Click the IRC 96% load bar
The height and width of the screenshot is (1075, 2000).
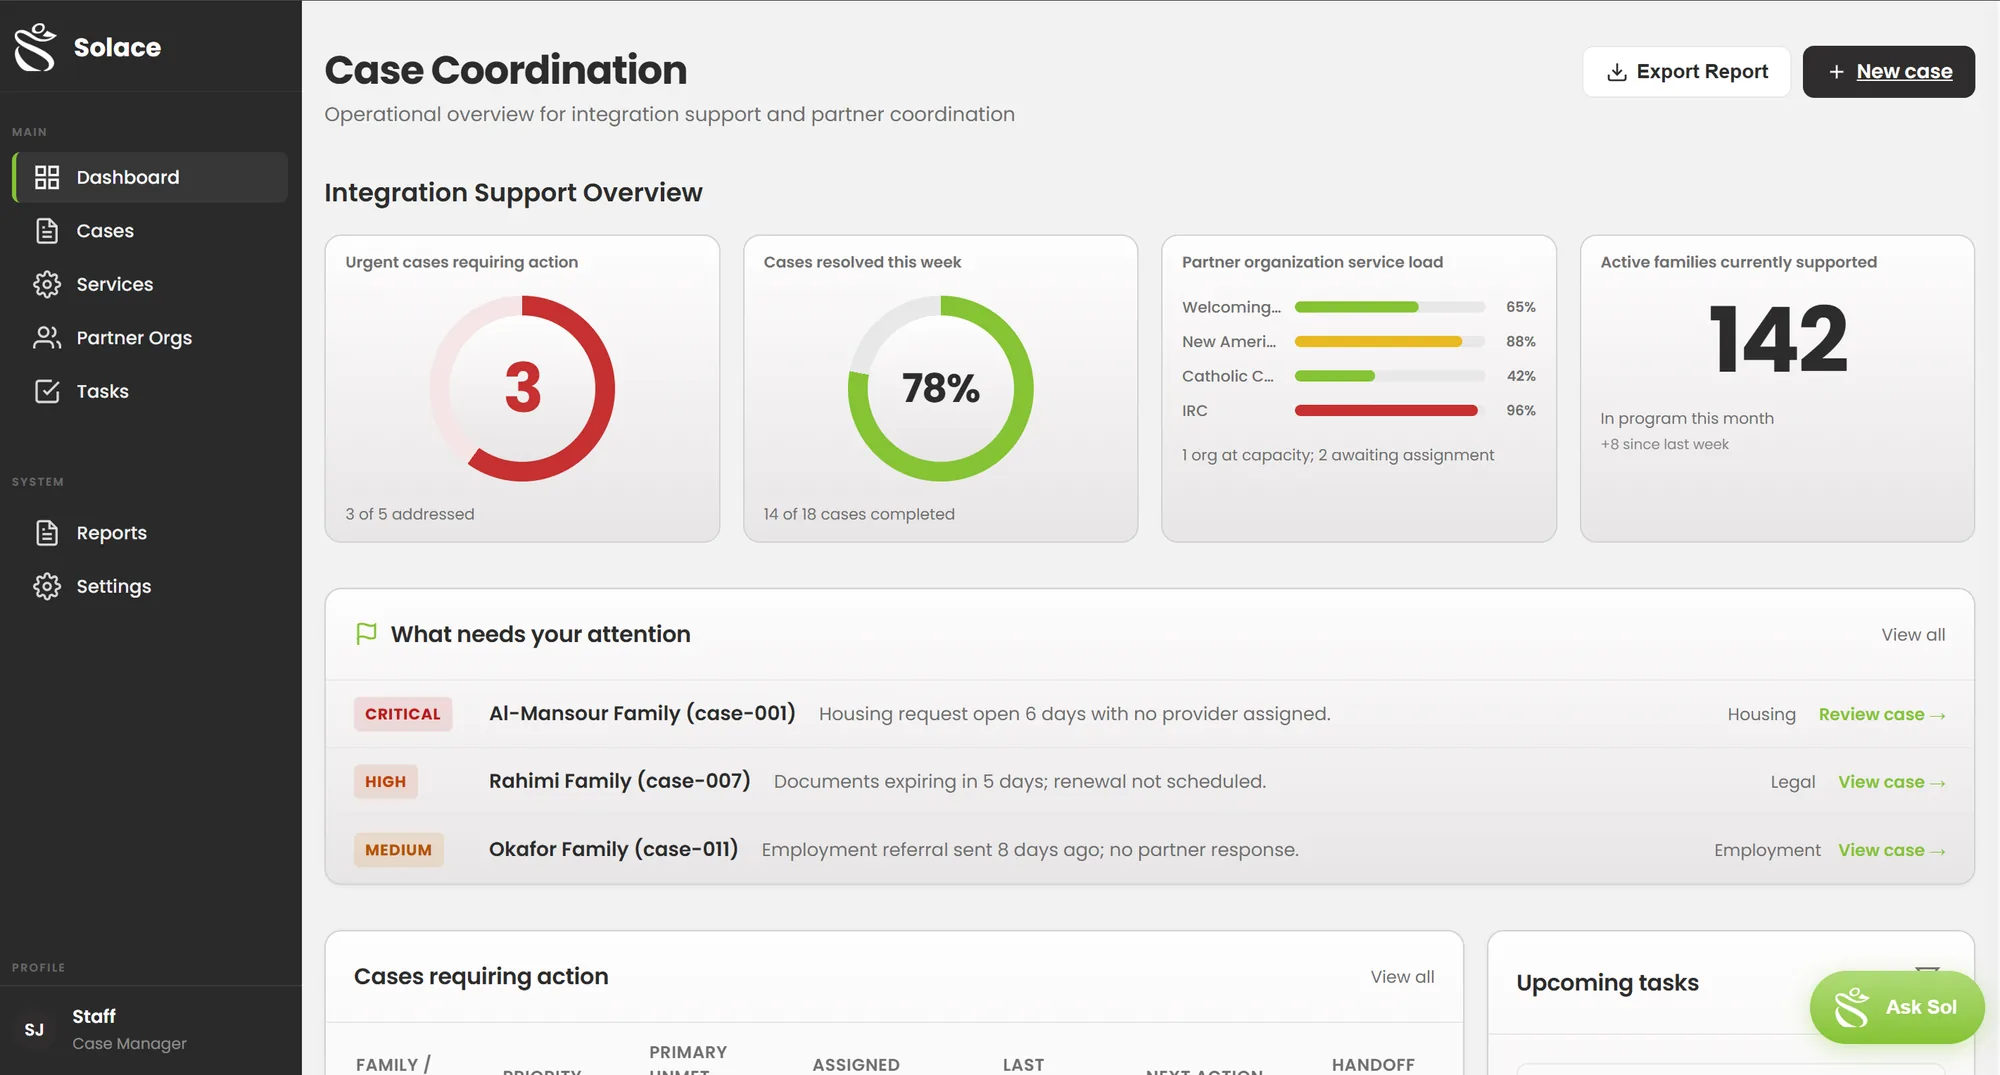(1389, 410)
